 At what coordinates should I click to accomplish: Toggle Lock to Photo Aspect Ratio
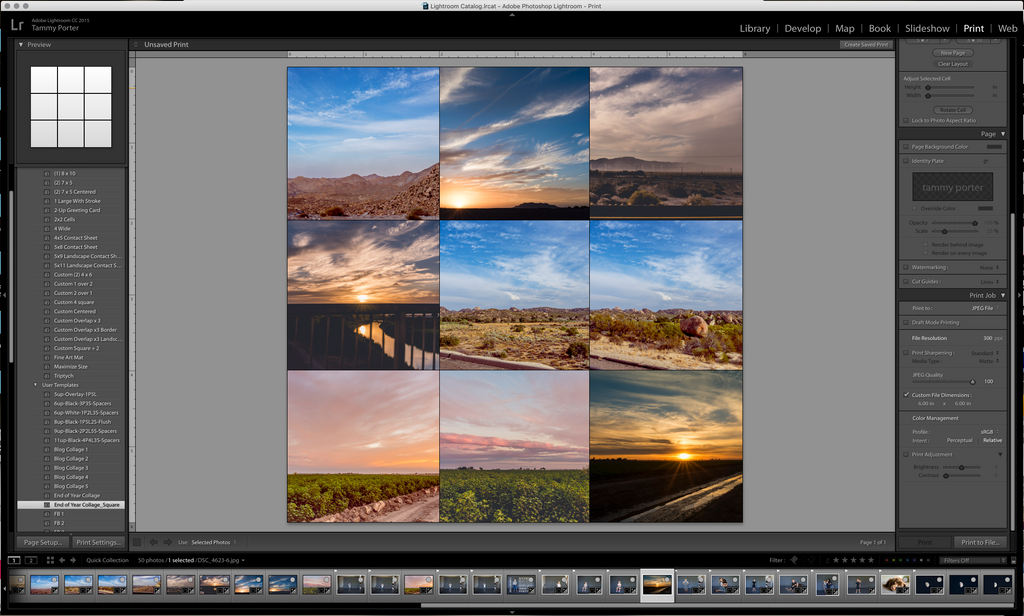pyautogui.click(x=905, y=120)
